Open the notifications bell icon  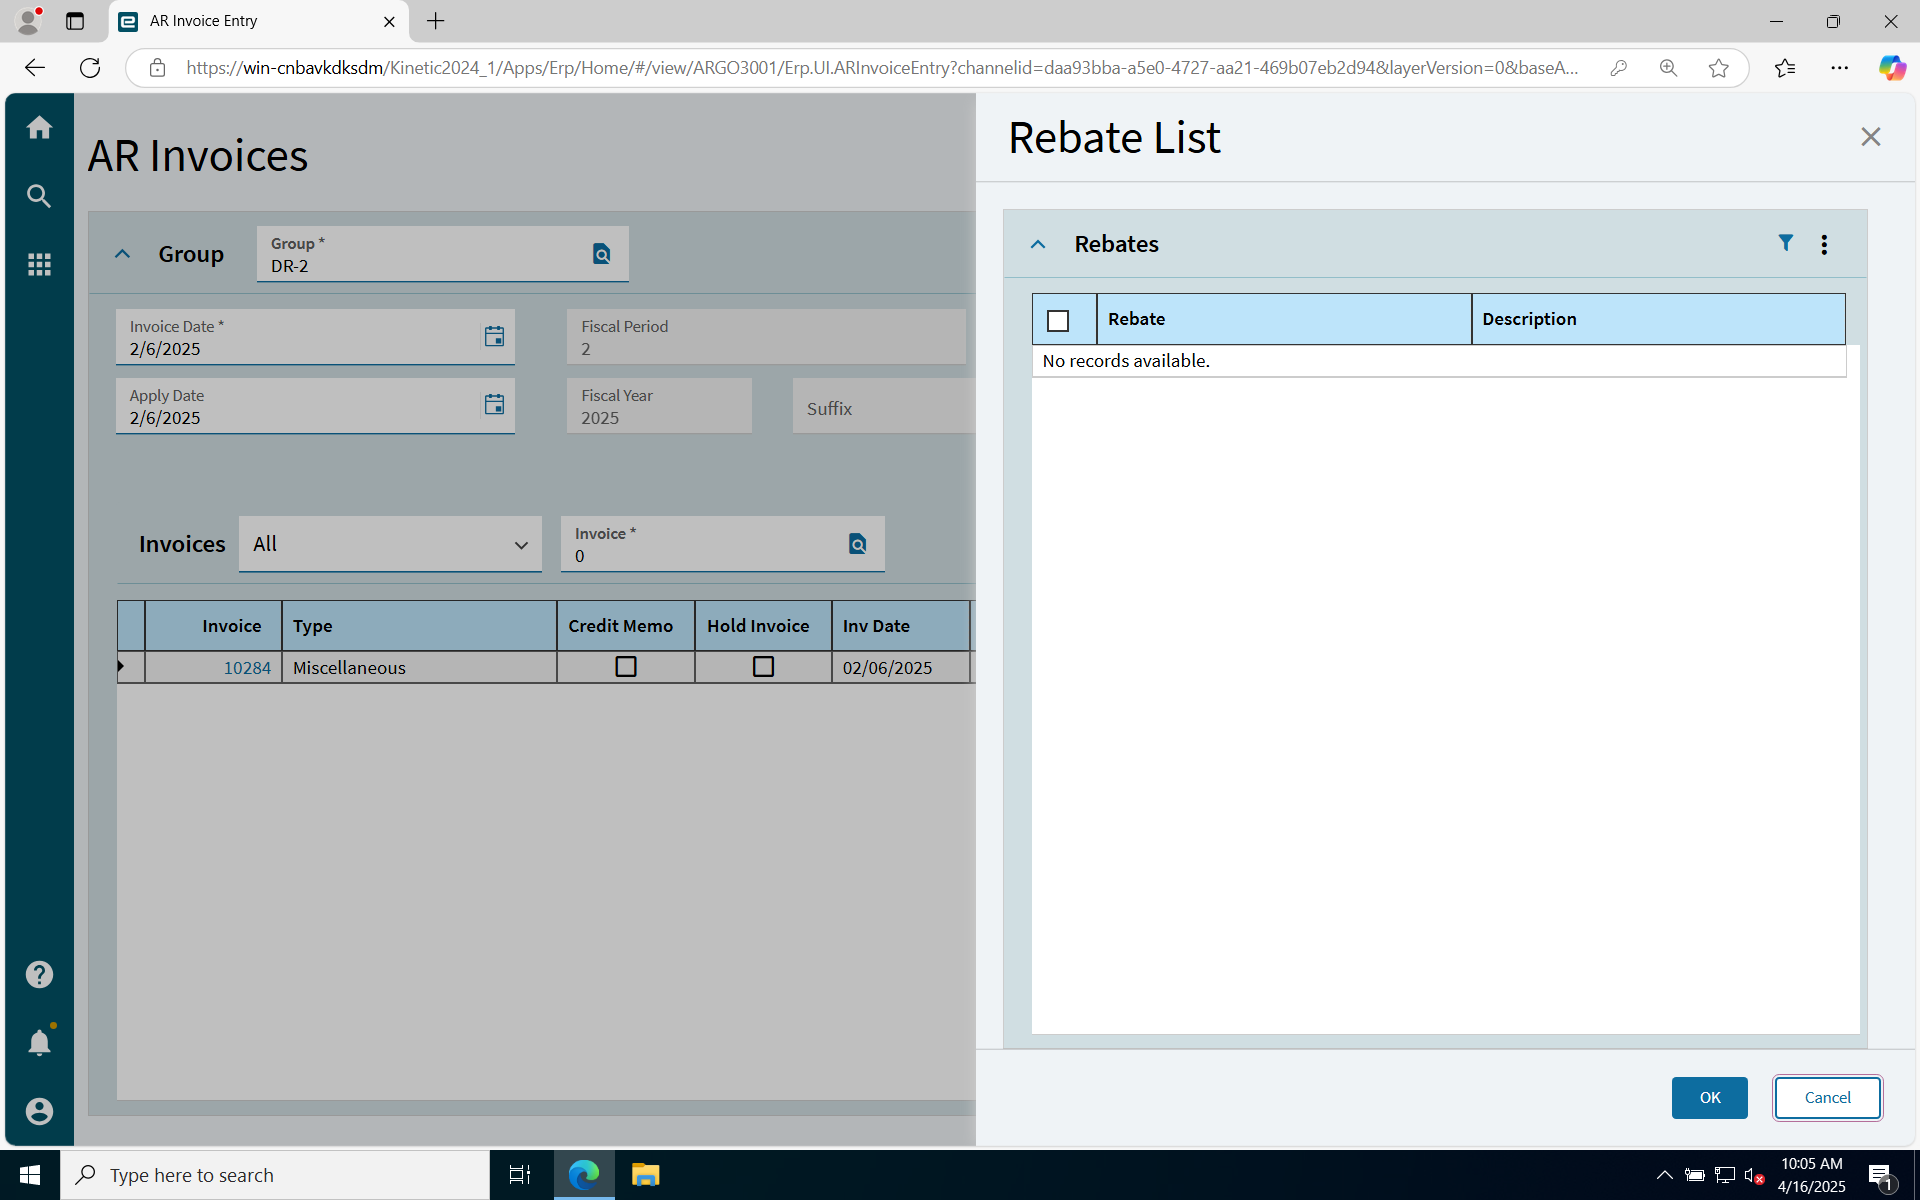(39, 1042)
